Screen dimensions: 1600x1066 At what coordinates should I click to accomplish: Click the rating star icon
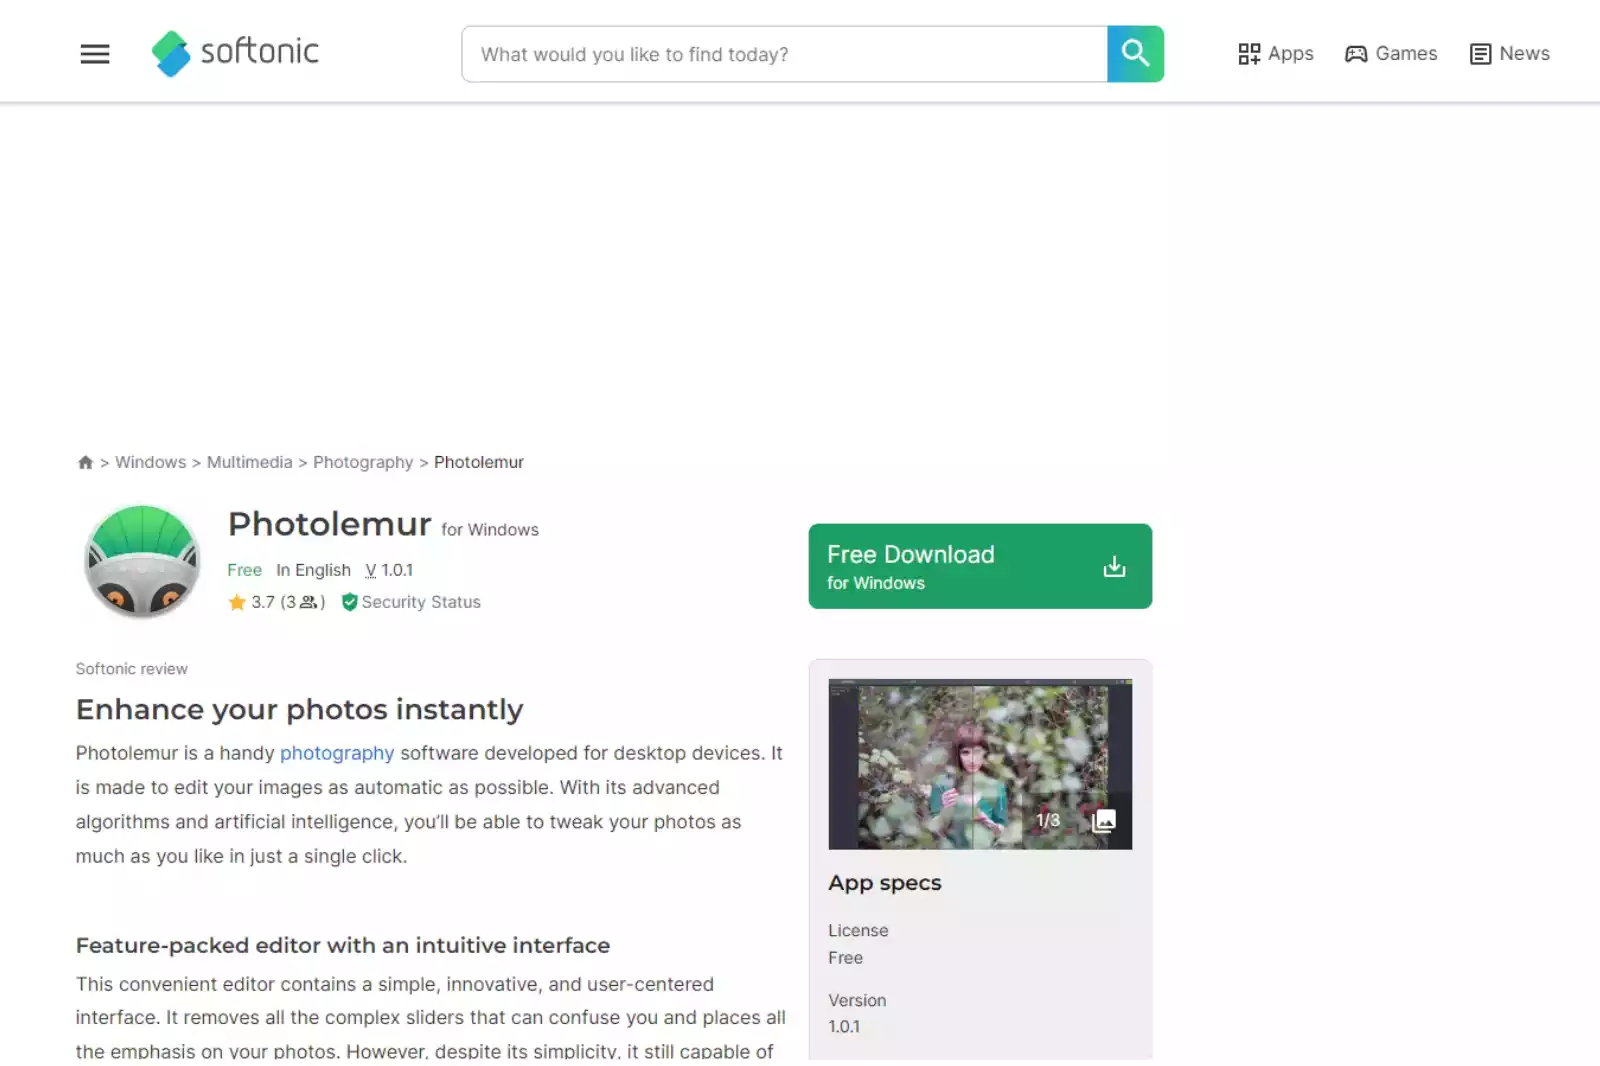[237, 602]
